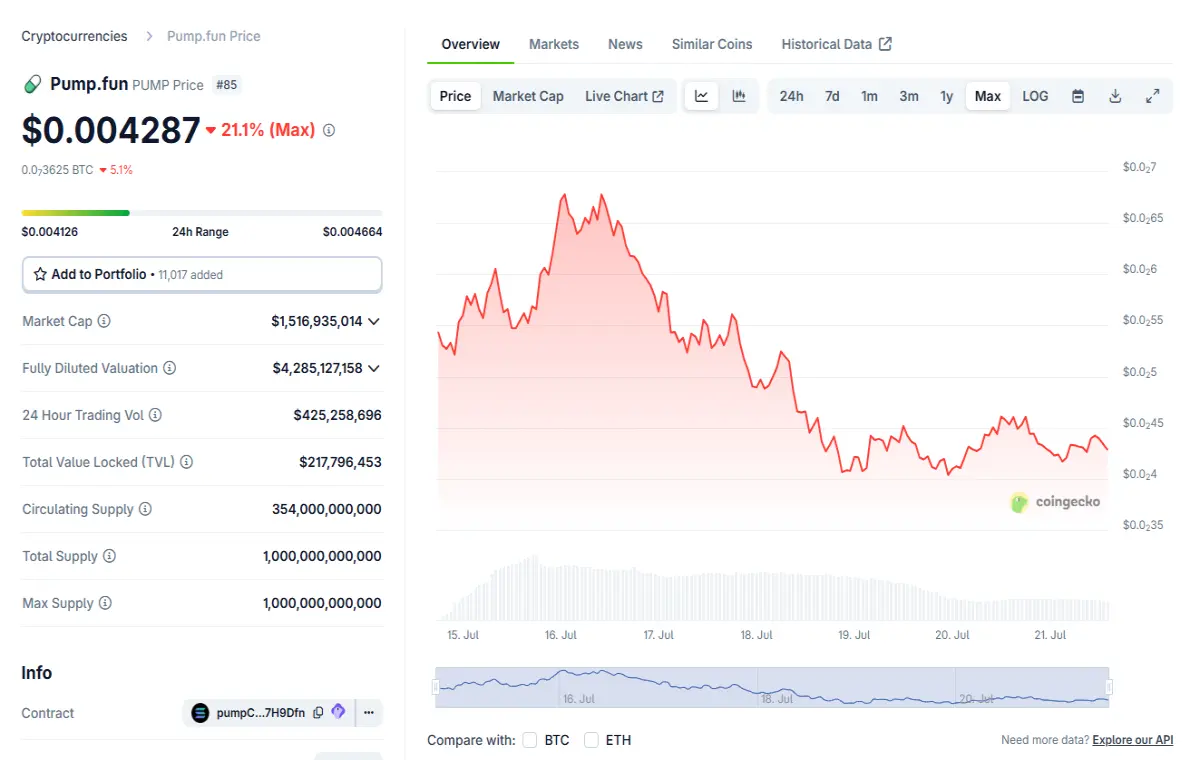Viewport: 1200px width, 760px height.
Task: Click the $0.004287 price text
Action: [111, 130]
